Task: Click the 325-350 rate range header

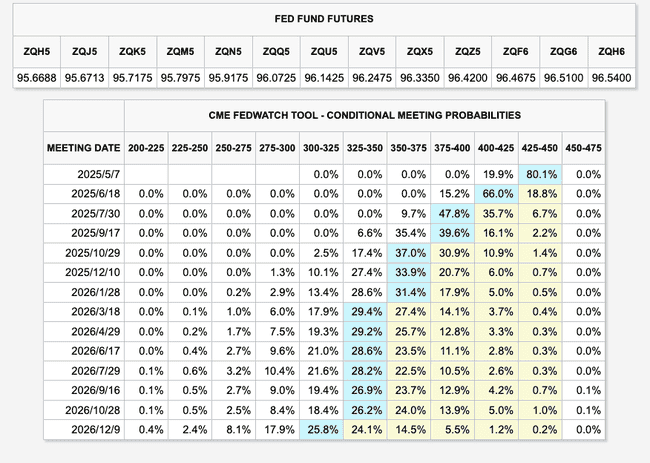Action: [365, 146]
